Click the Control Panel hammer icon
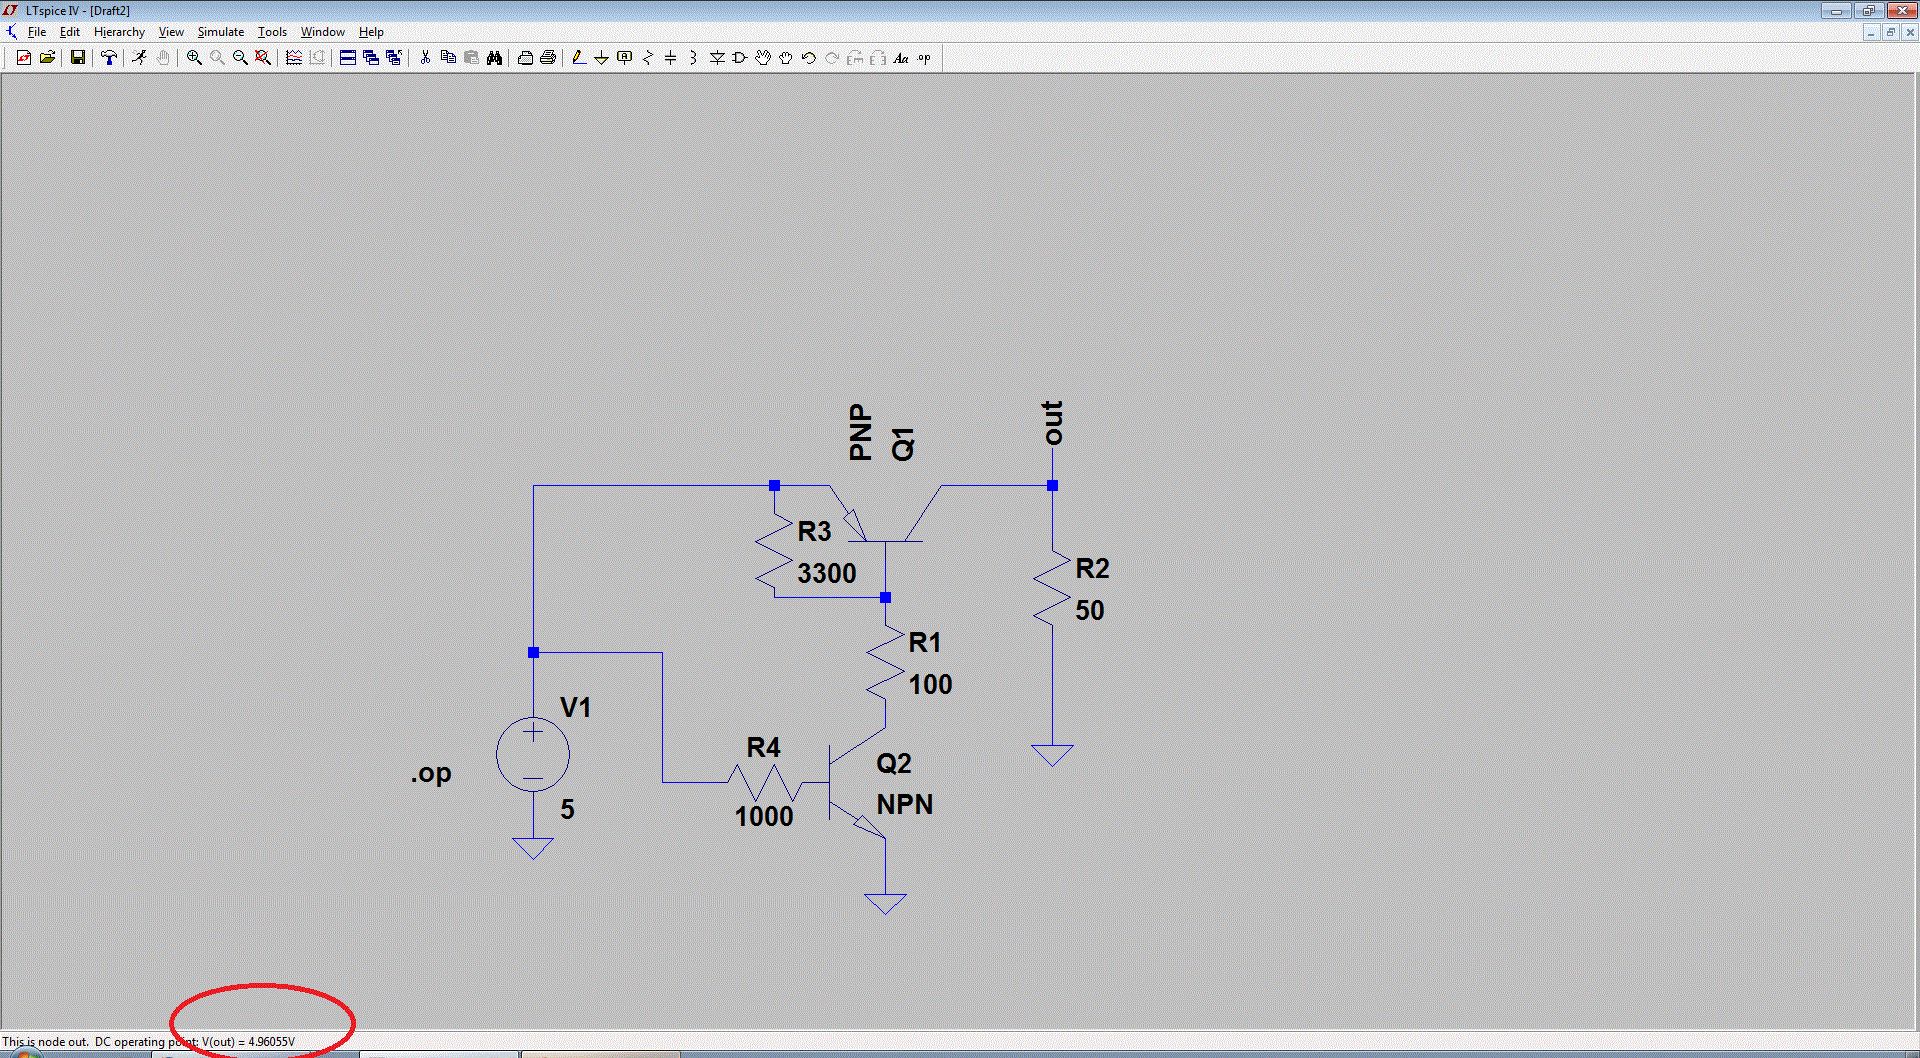The image size is (1920, 1058). tap(109, 58)
